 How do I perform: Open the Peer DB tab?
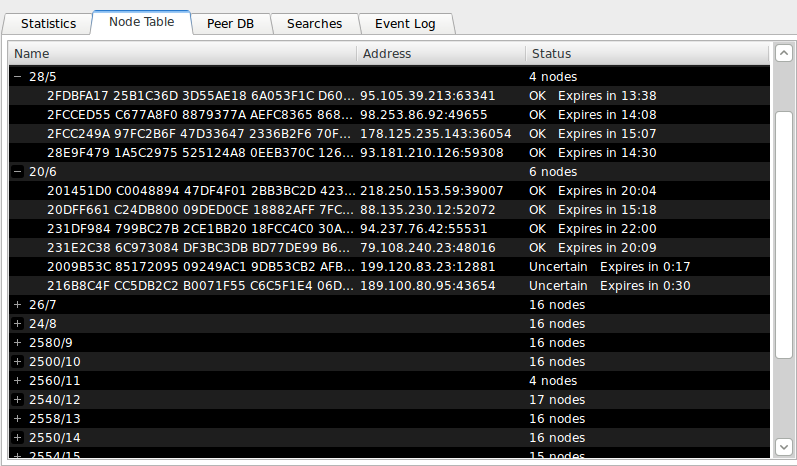pos(230,24)
